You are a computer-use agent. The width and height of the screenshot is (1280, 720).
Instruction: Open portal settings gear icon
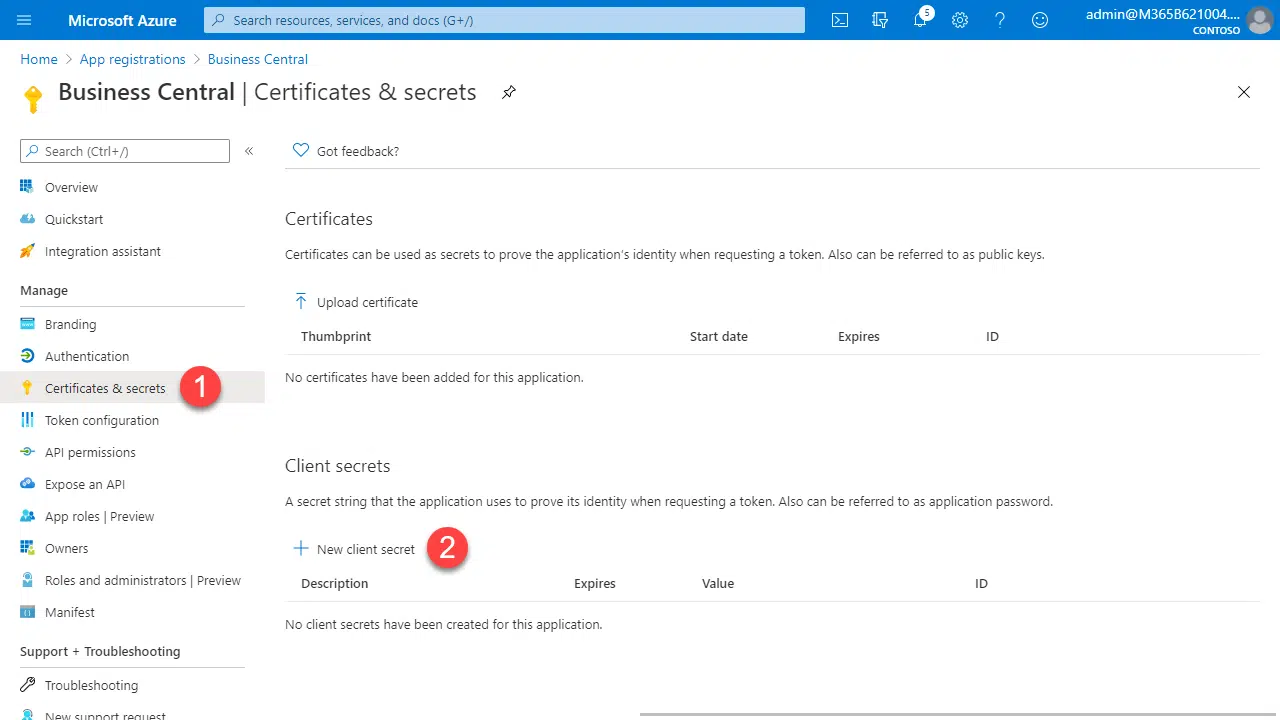[x=960, y=20]
